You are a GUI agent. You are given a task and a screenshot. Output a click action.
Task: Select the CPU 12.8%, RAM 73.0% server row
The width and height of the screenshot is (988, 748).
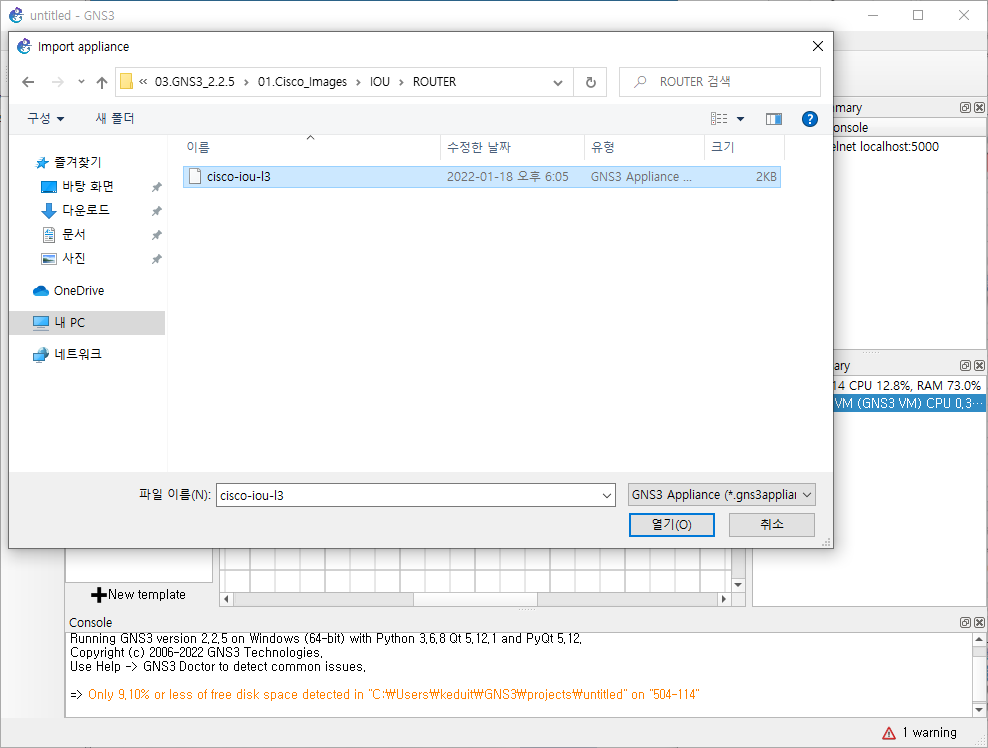(908, 386)
